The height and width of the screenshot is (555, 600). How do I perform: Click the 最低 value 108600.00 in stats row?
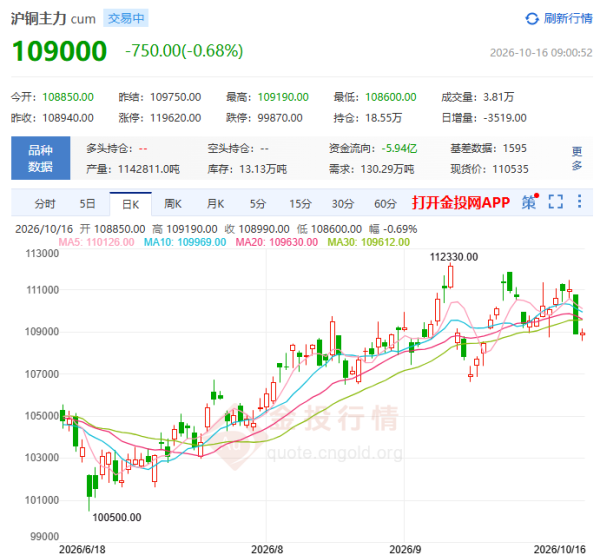click(391, 97)
